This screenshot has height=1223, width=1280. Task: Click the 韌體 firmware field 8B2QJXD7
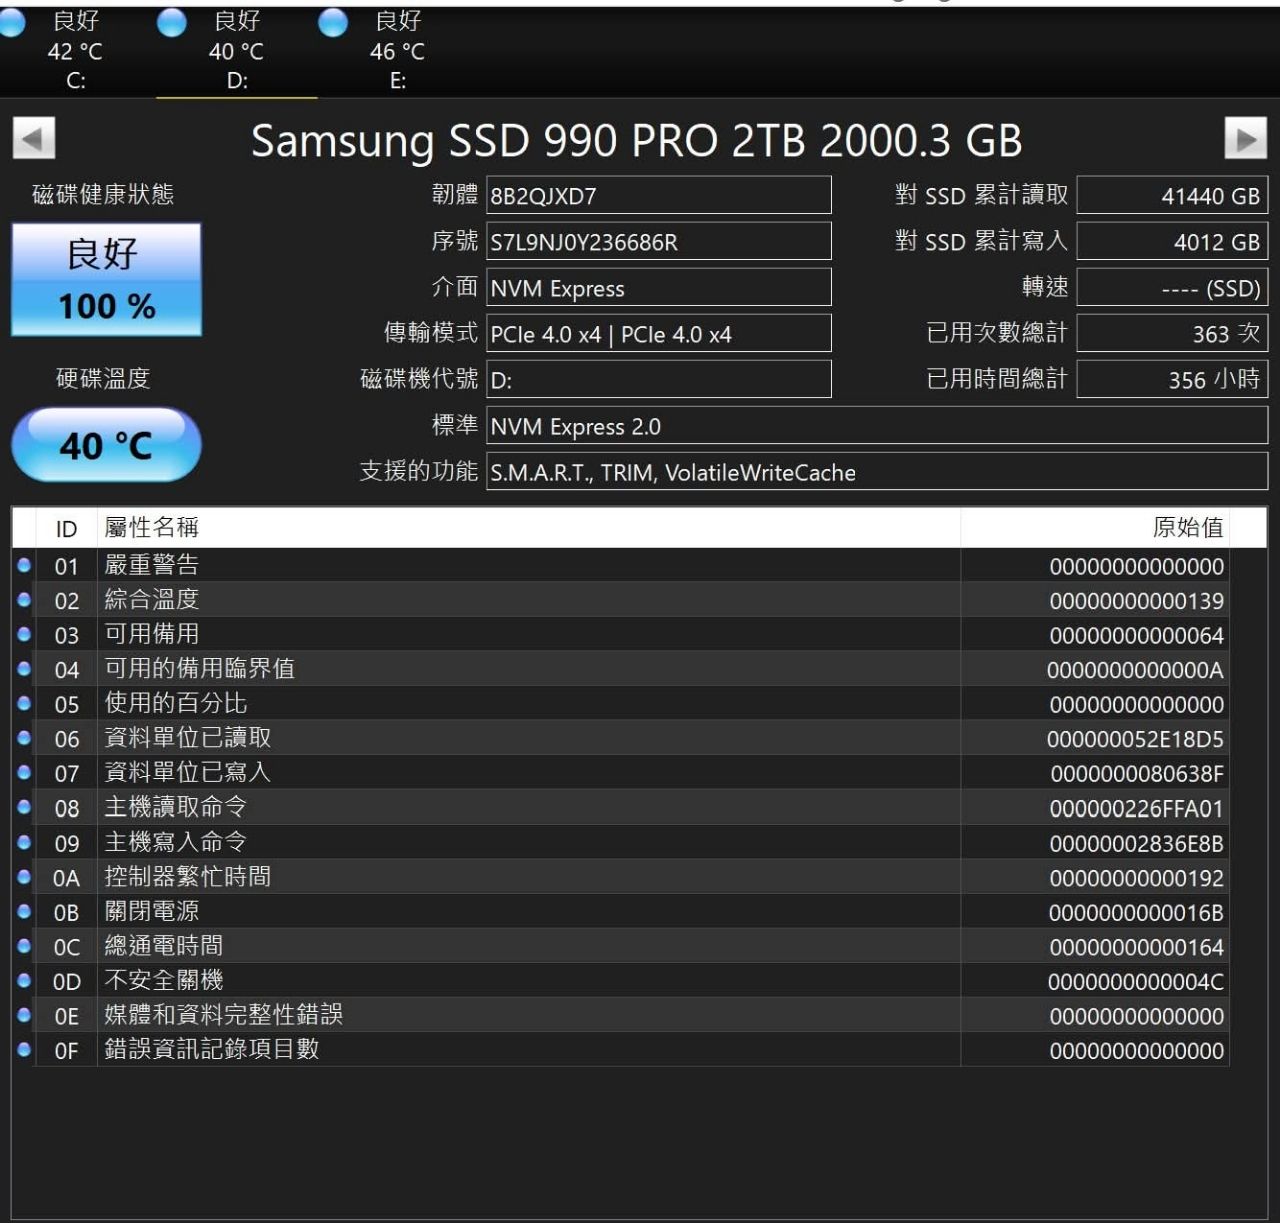point(658,196)
